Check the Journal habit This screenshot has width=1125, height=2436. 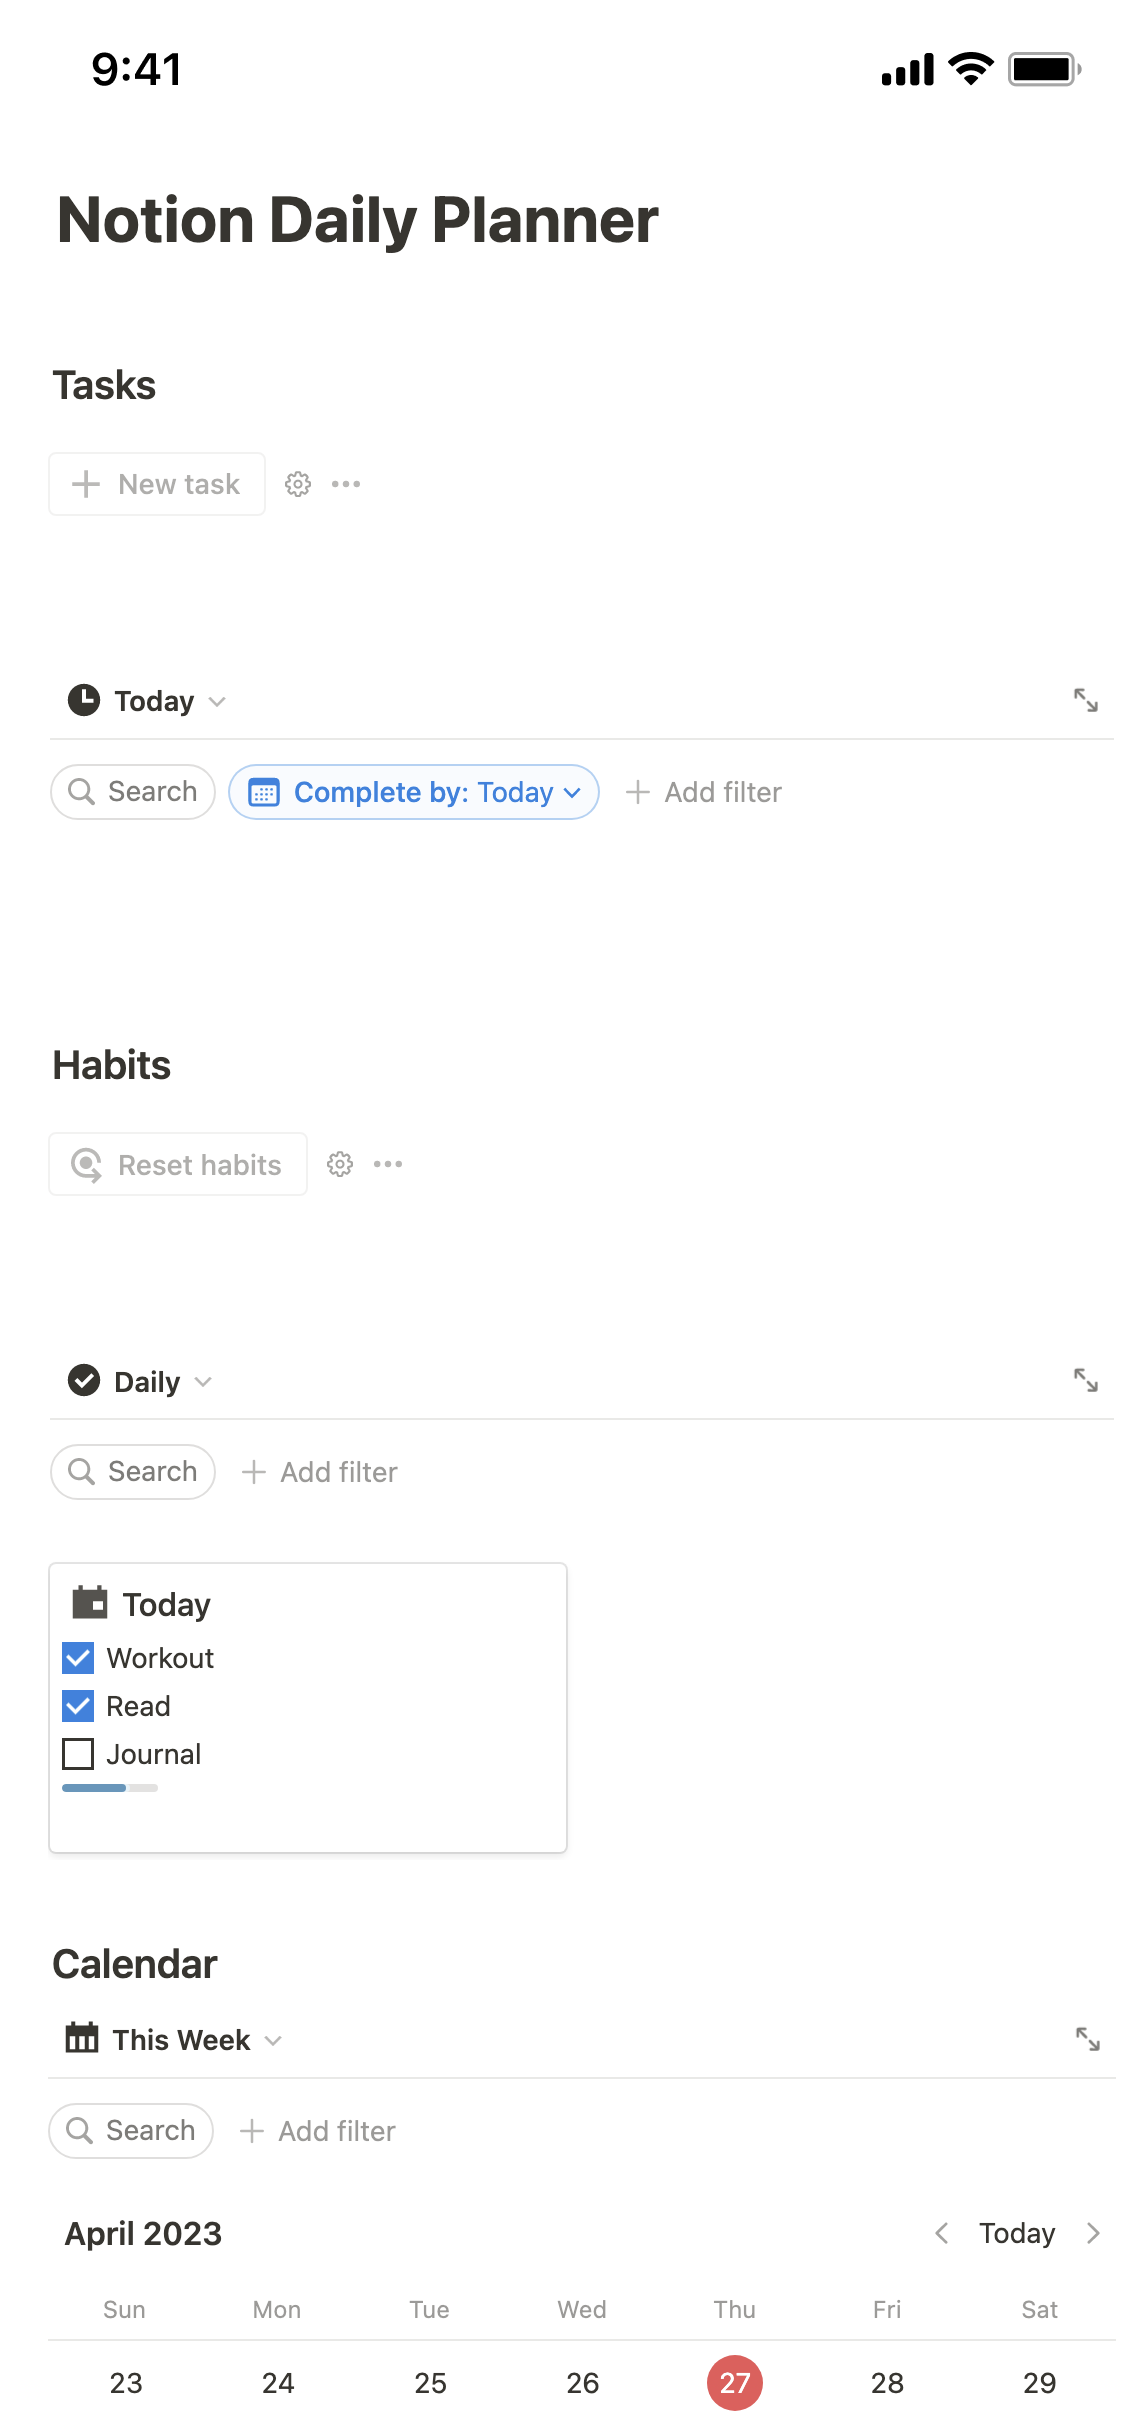(x=78, y=1754)
